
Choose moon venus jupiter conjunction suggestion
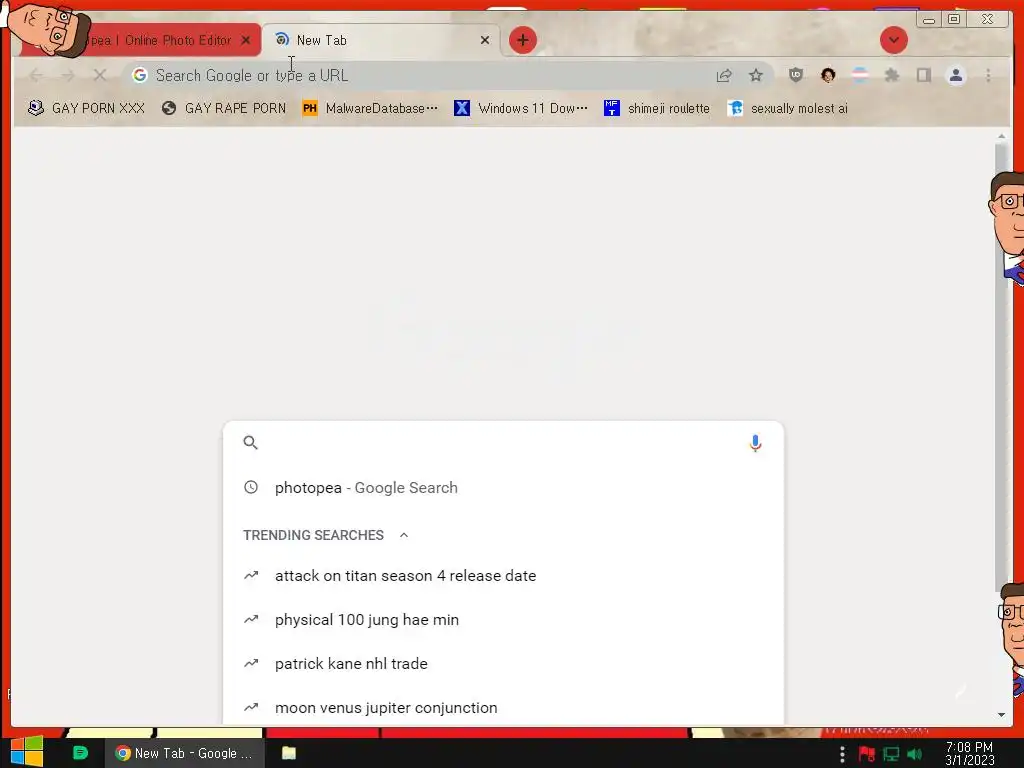pos(503,708)
